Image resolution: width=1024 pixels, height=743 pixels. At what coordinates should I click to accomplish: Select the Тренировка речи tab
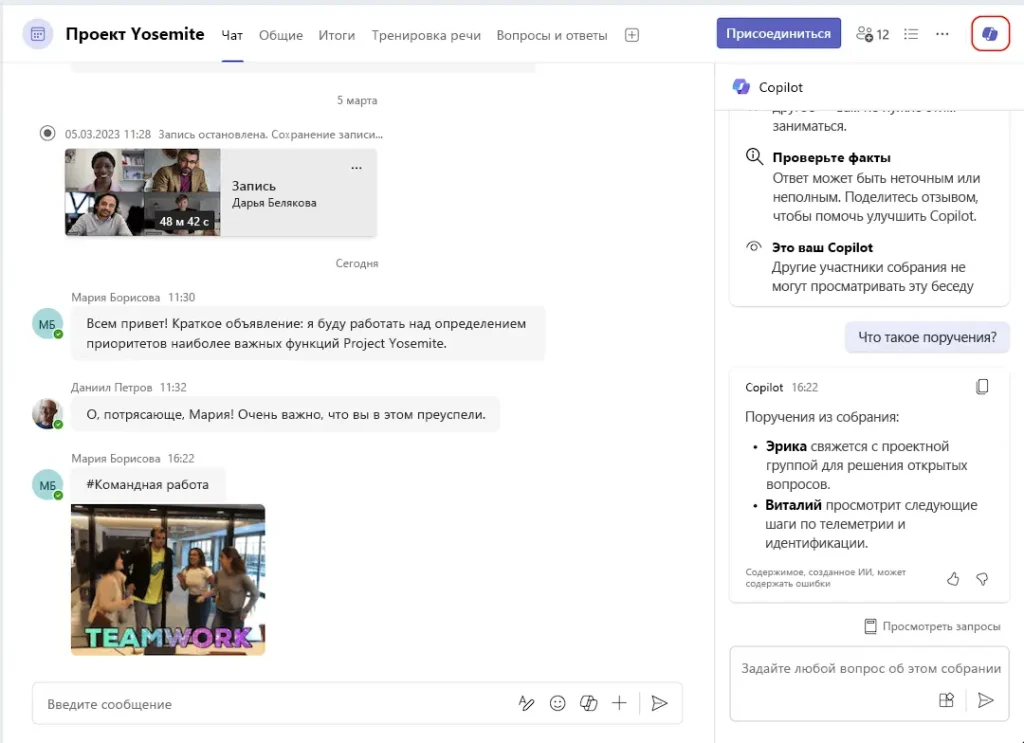pyautogui.click(x=426, y=35)
